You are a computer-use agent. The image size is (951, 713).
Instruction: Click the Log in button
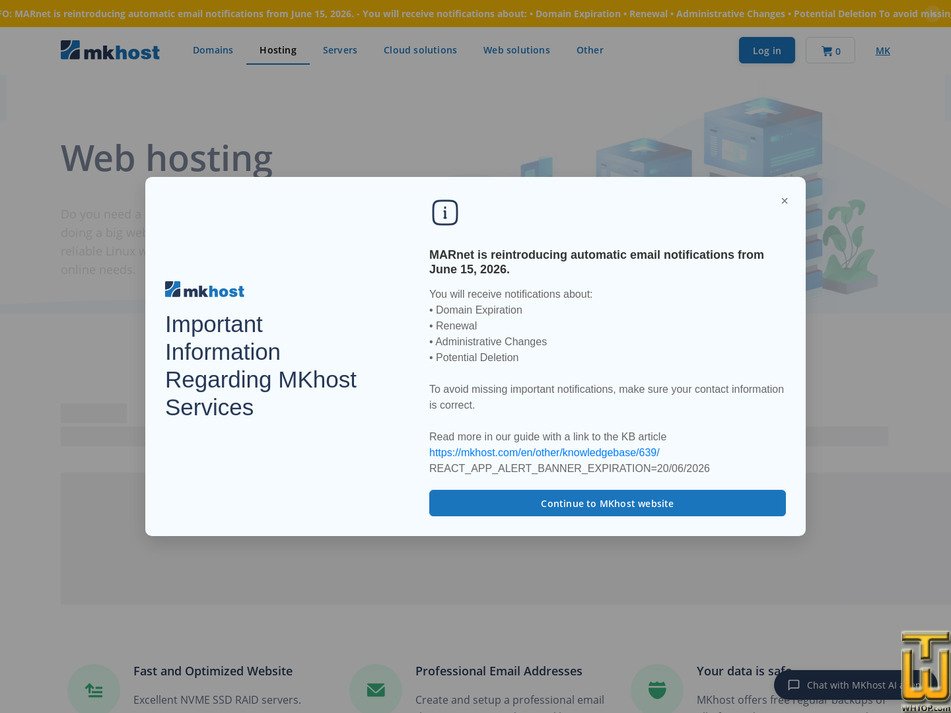(x=767, y=50)
